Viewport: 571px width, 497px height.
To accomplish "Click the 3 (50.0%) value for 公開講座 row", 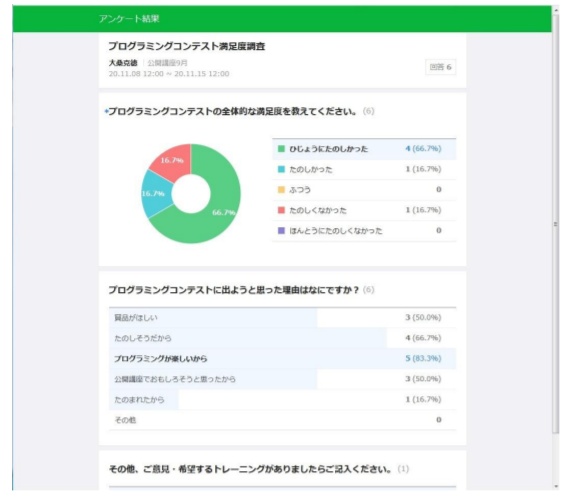I will (423, 379).
